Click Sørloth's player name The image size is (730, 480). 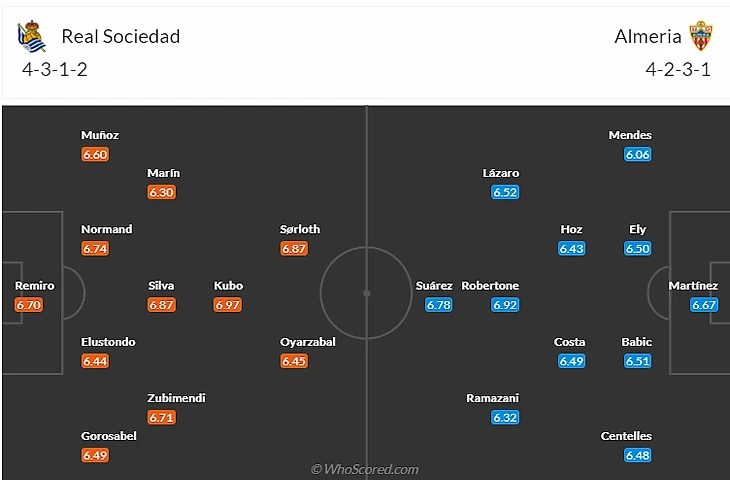pos(300,229)
